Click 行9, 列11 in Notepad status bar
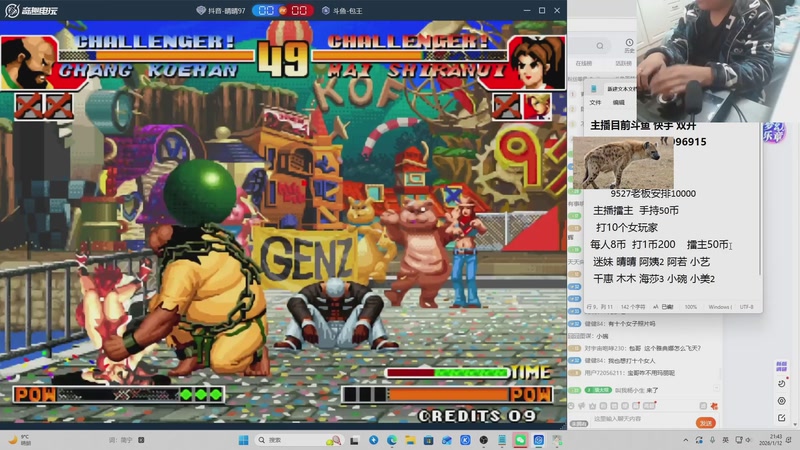This screenshot has height=450, width=800. (x=599, y=307)
